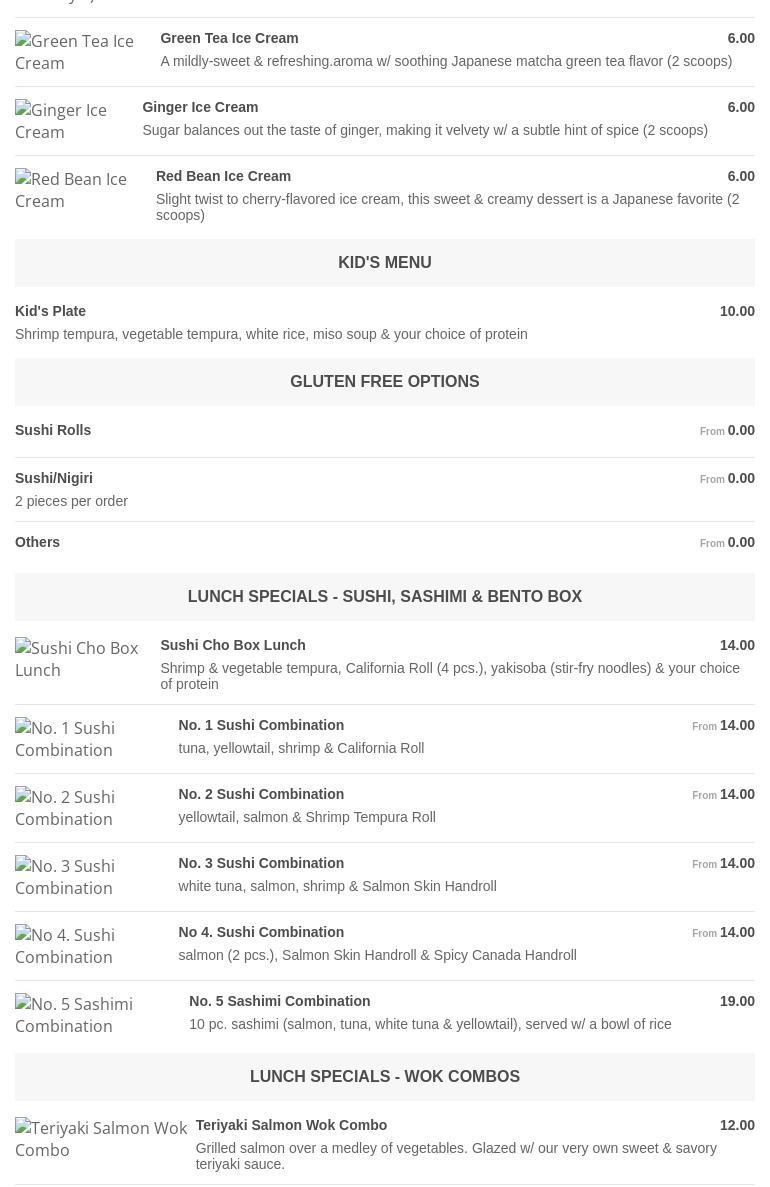Select gluten free Sushi Rolls option
Viewport: 770px width, 1187px height.
pos(53,430)
